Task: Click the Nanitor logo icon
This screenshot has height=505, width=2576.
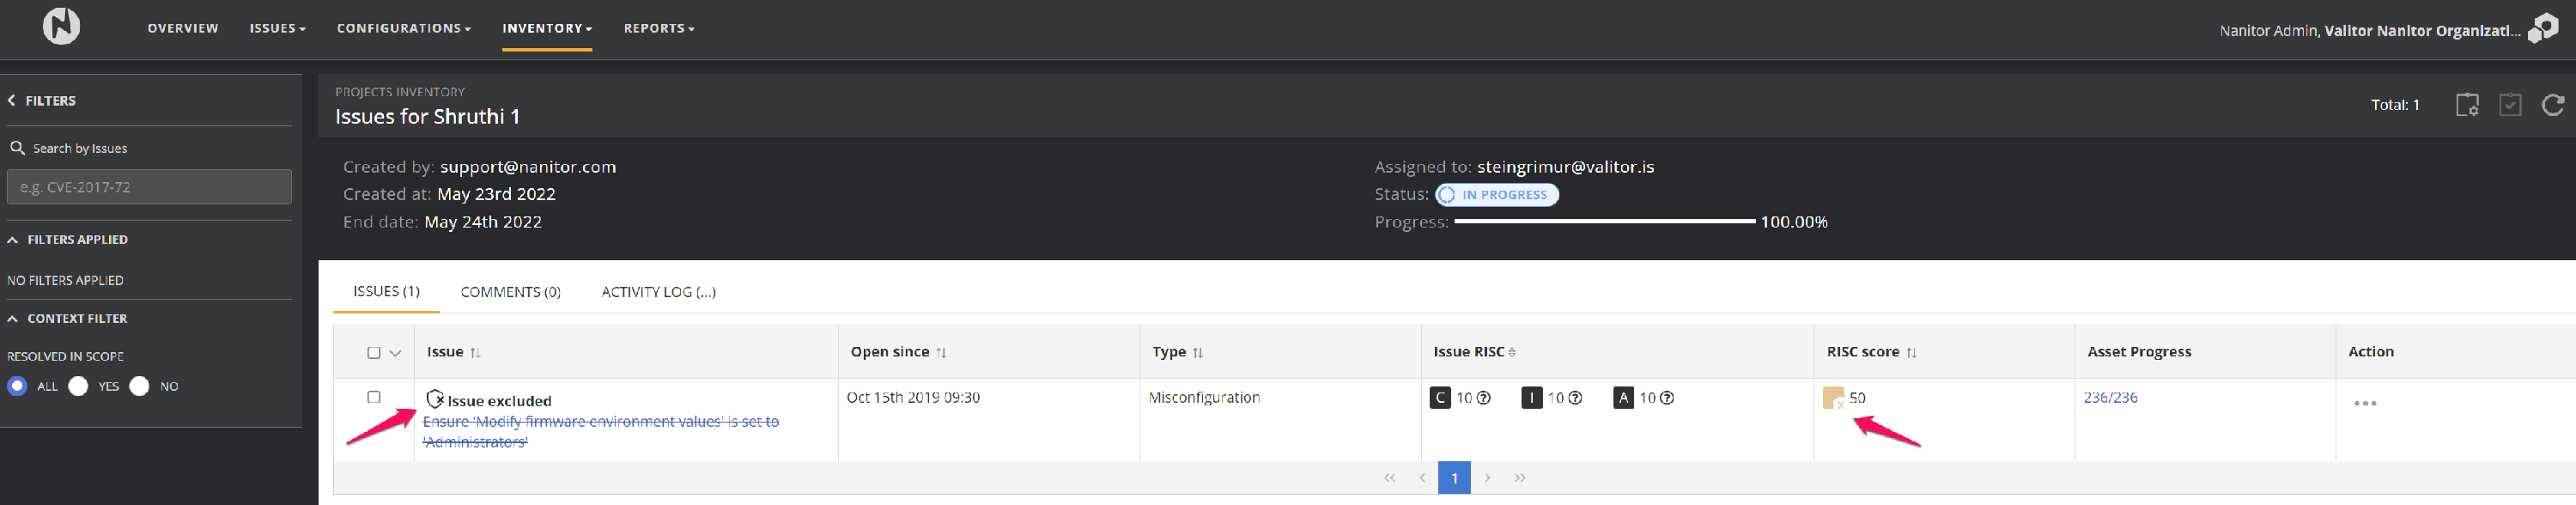Action: (x=61, y=27)
